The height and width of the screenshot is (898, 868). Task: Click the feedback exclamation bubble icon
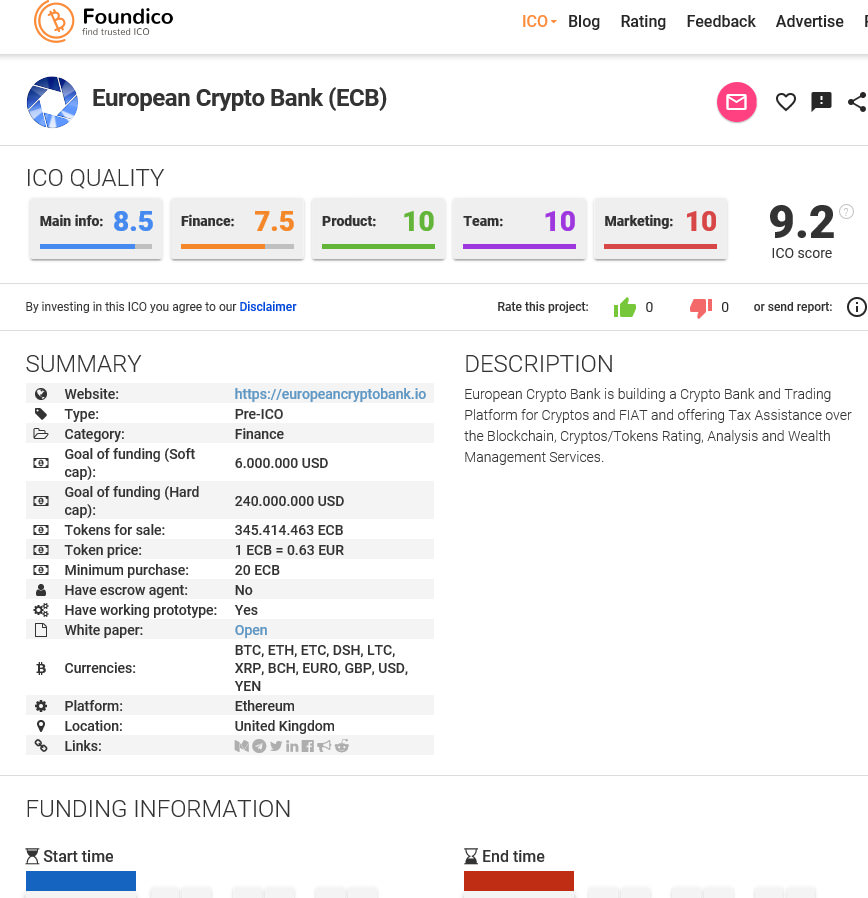coord(821,101)
